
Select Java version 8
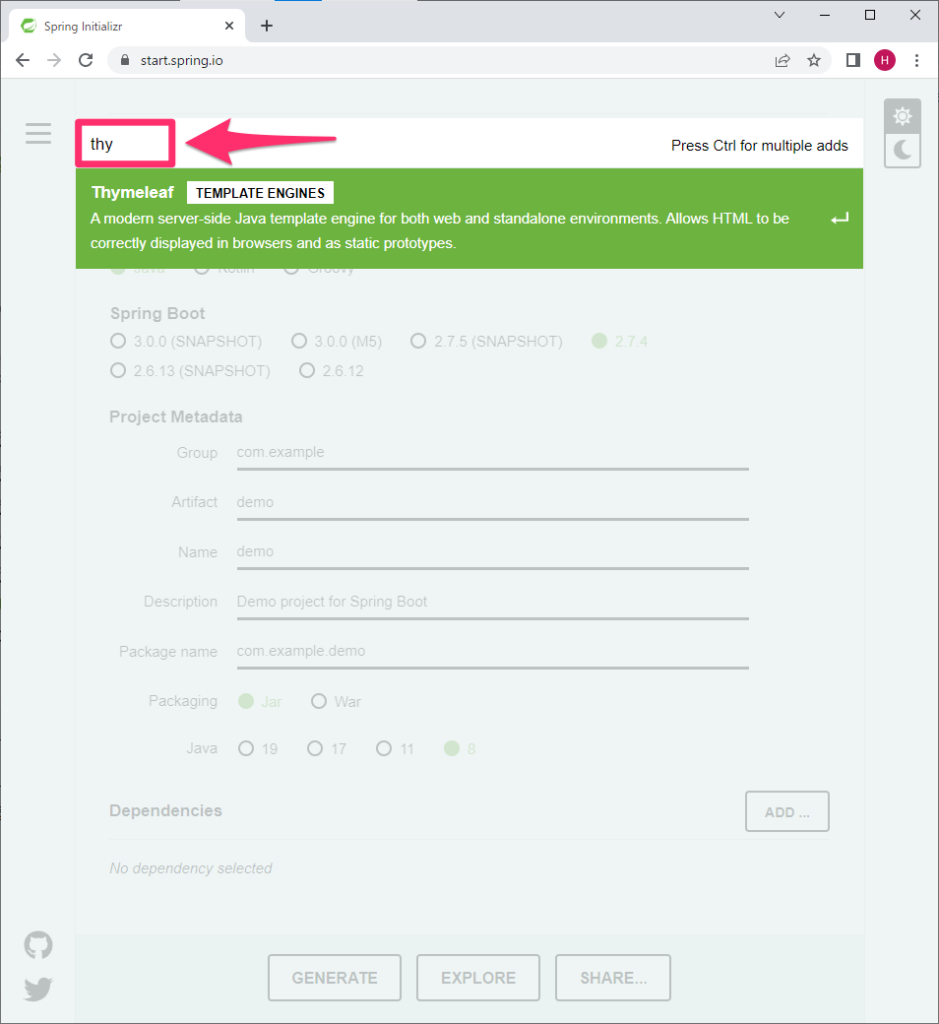click(x=460, y=748)
